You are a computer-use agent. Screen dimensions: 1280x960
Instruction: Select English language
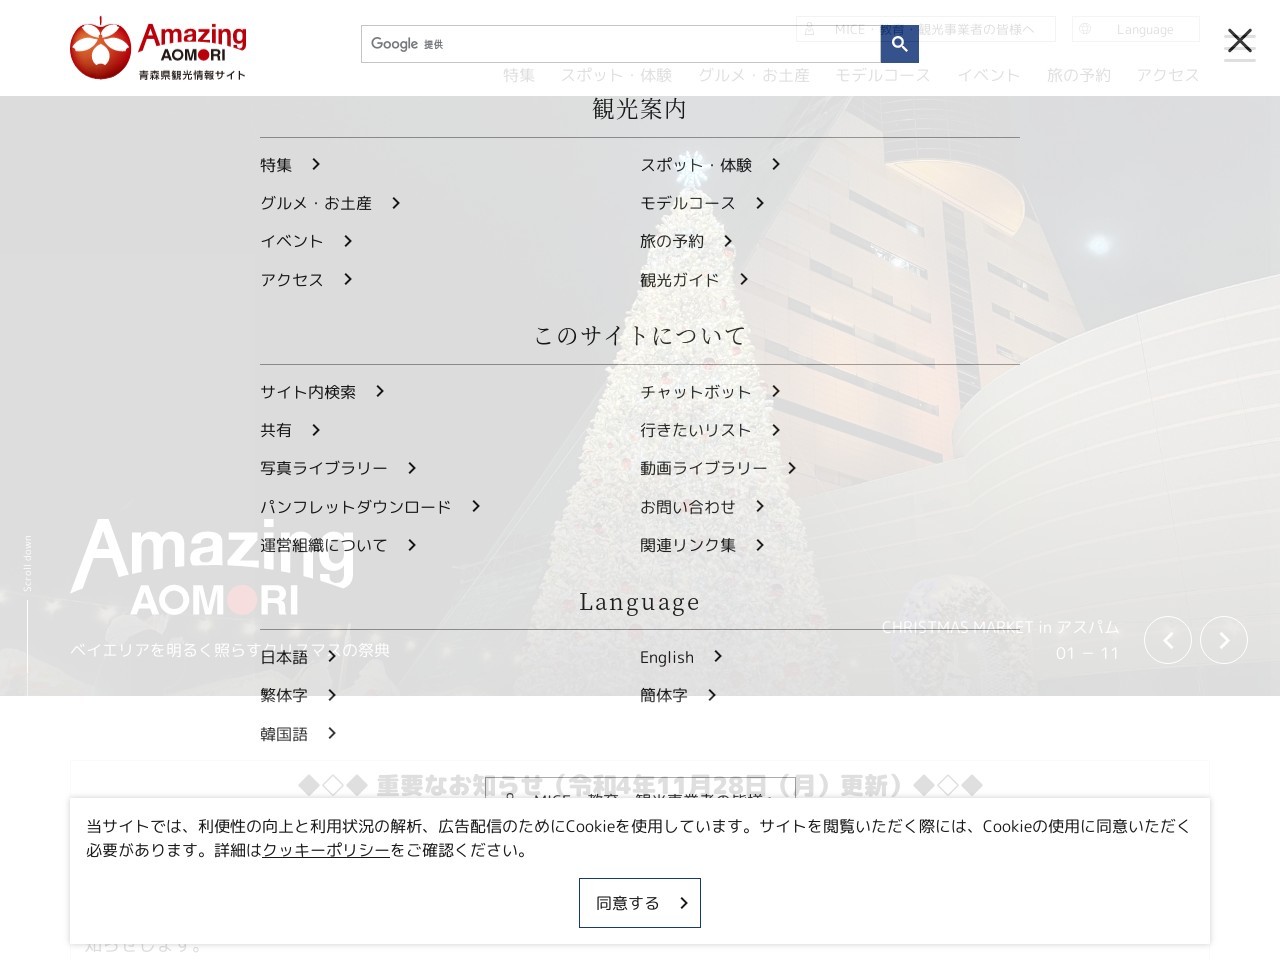tap(681, 657)
